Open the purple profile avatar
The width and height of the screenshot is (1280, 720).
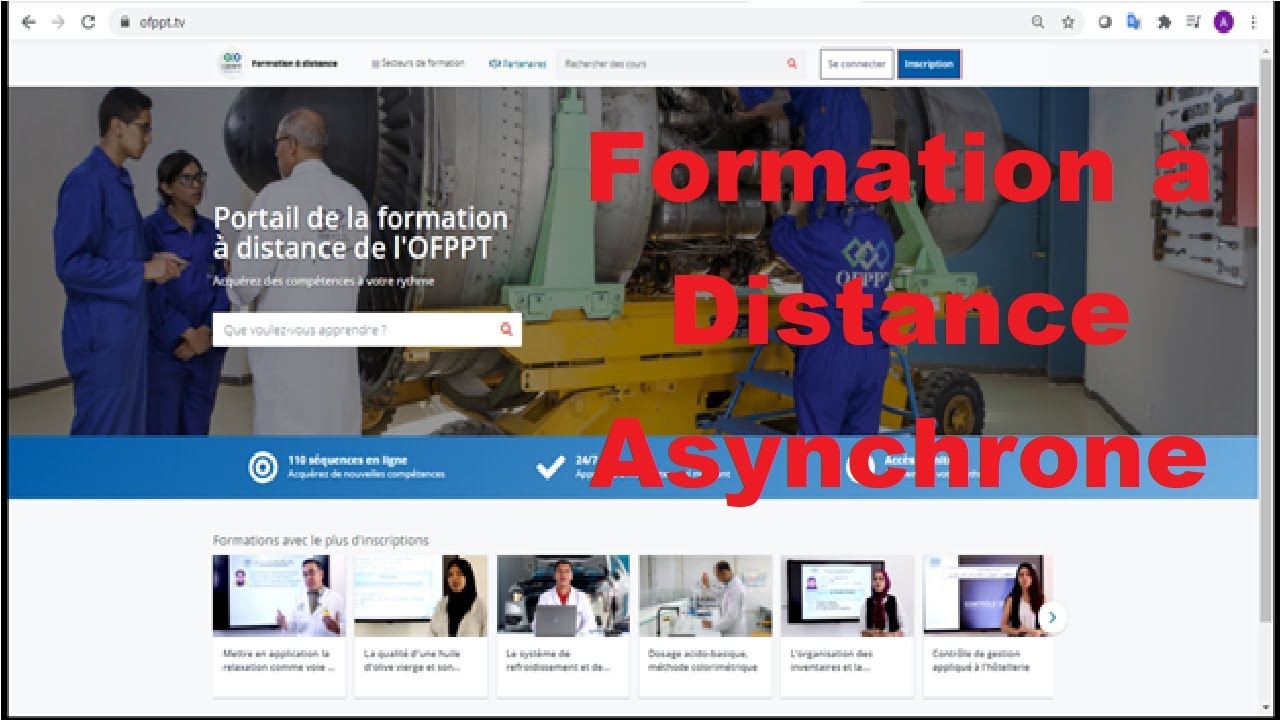(1224, 22)
